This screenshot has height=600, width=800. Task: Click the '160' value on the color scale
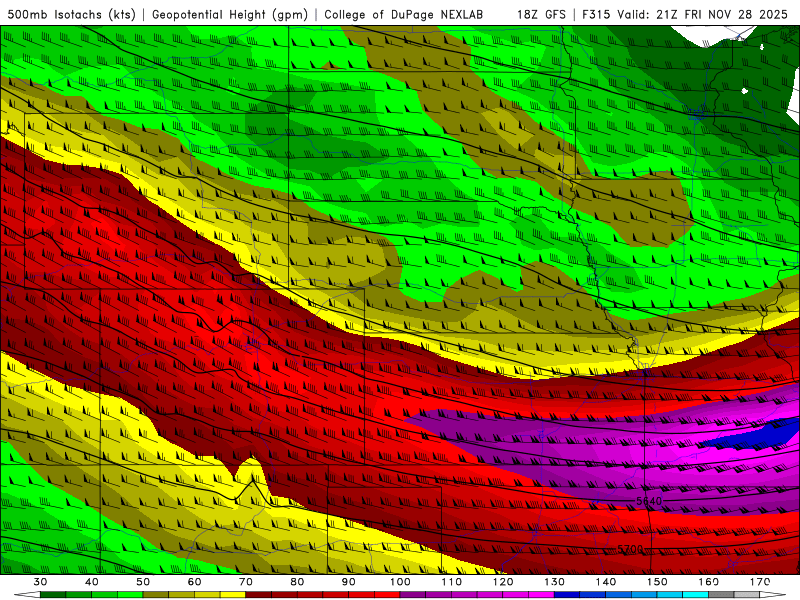[x=709, y=582]
